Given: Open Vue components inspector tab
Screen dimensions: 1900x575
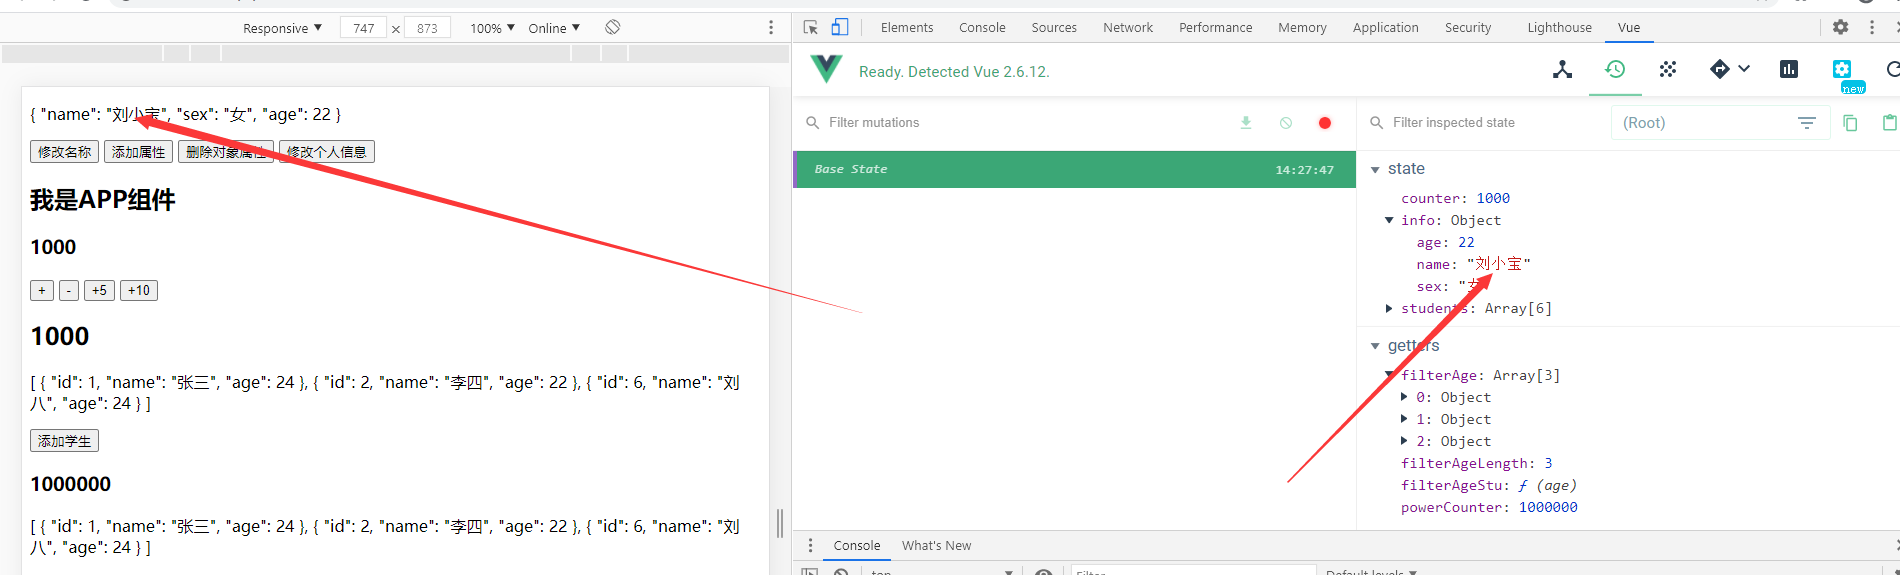Looking at the screenshot, I should [x=1562, y=69].
